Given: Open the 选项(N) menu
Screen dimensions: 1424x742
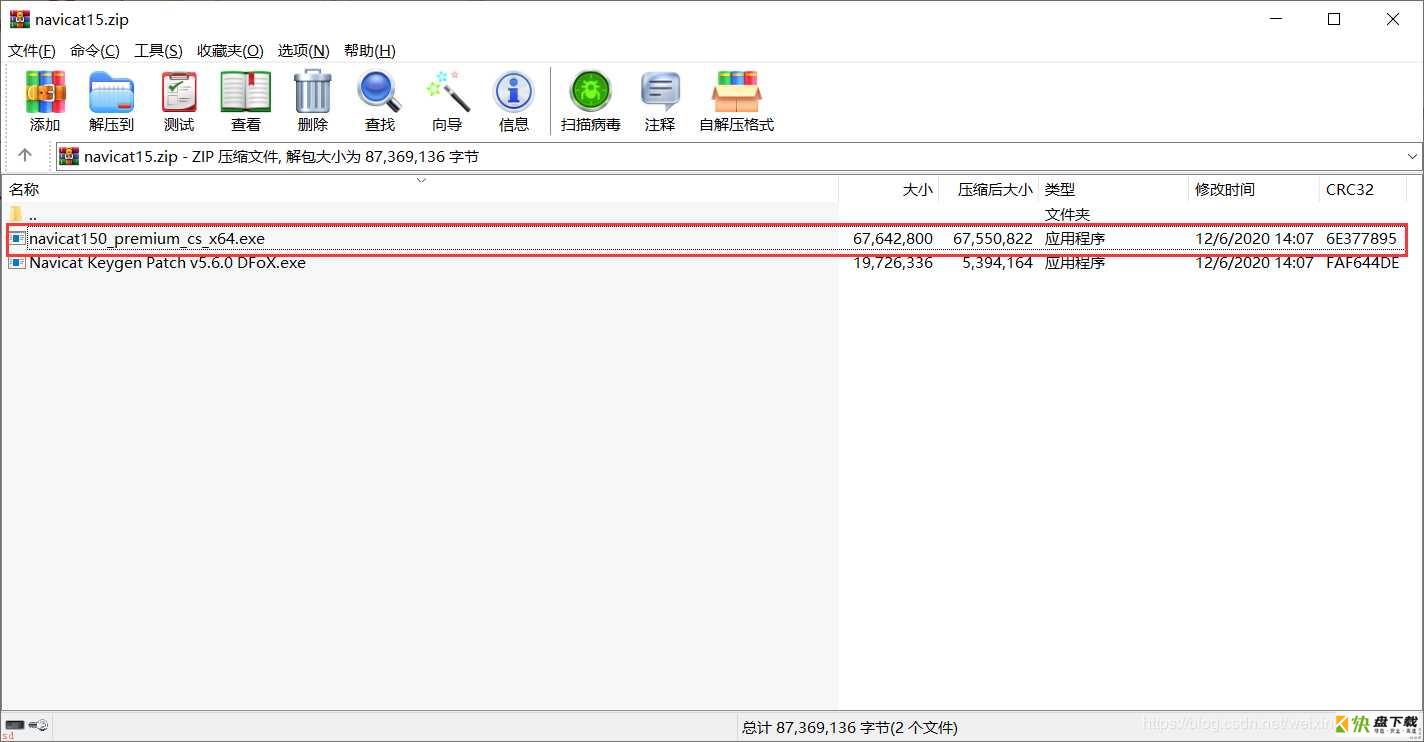Looking at the screenshot, I should [303, 51].
